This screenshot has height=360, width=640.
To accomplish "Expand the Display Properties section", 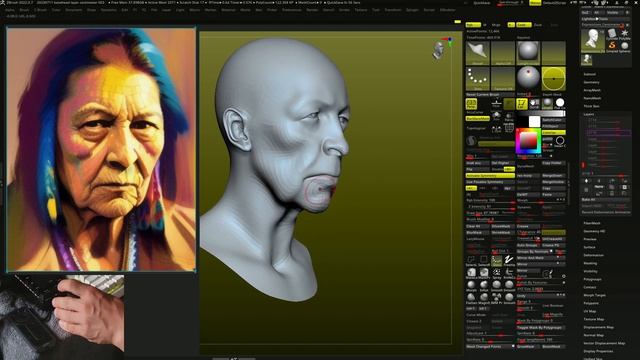I will [598, 351].
